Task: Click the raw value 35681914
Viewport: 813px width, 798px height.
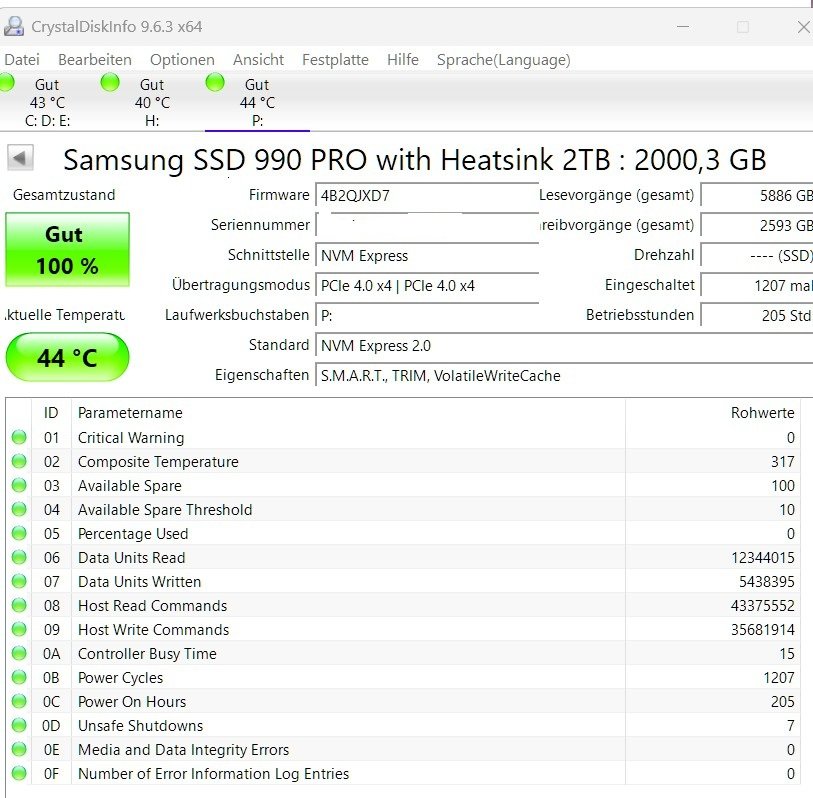Action: (x=763, y=629)
